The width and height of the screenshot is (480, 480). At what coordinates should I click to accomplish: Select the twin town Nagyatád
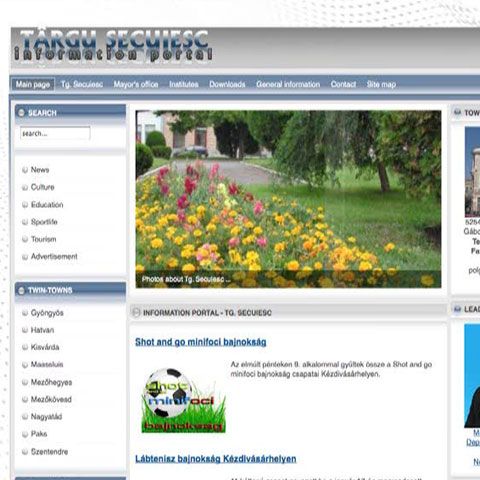point(46,416)
